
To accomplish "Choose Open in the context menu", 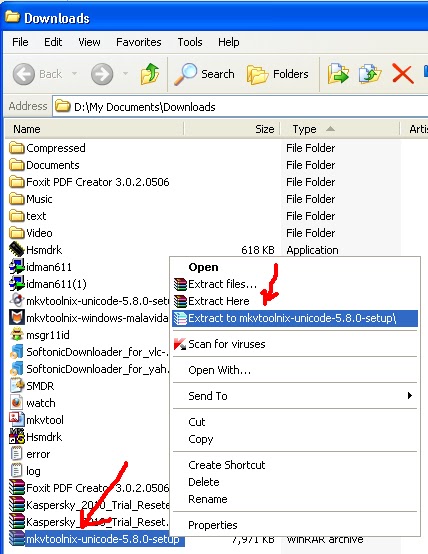I will (295, 267).
